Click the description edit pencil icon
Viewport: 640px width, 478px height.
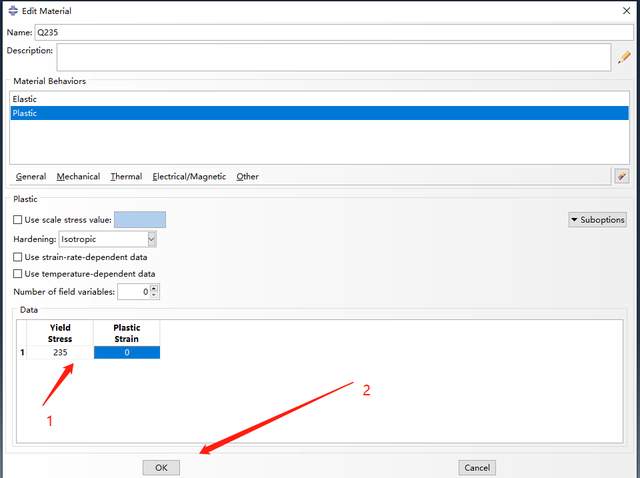coord(624,58)
